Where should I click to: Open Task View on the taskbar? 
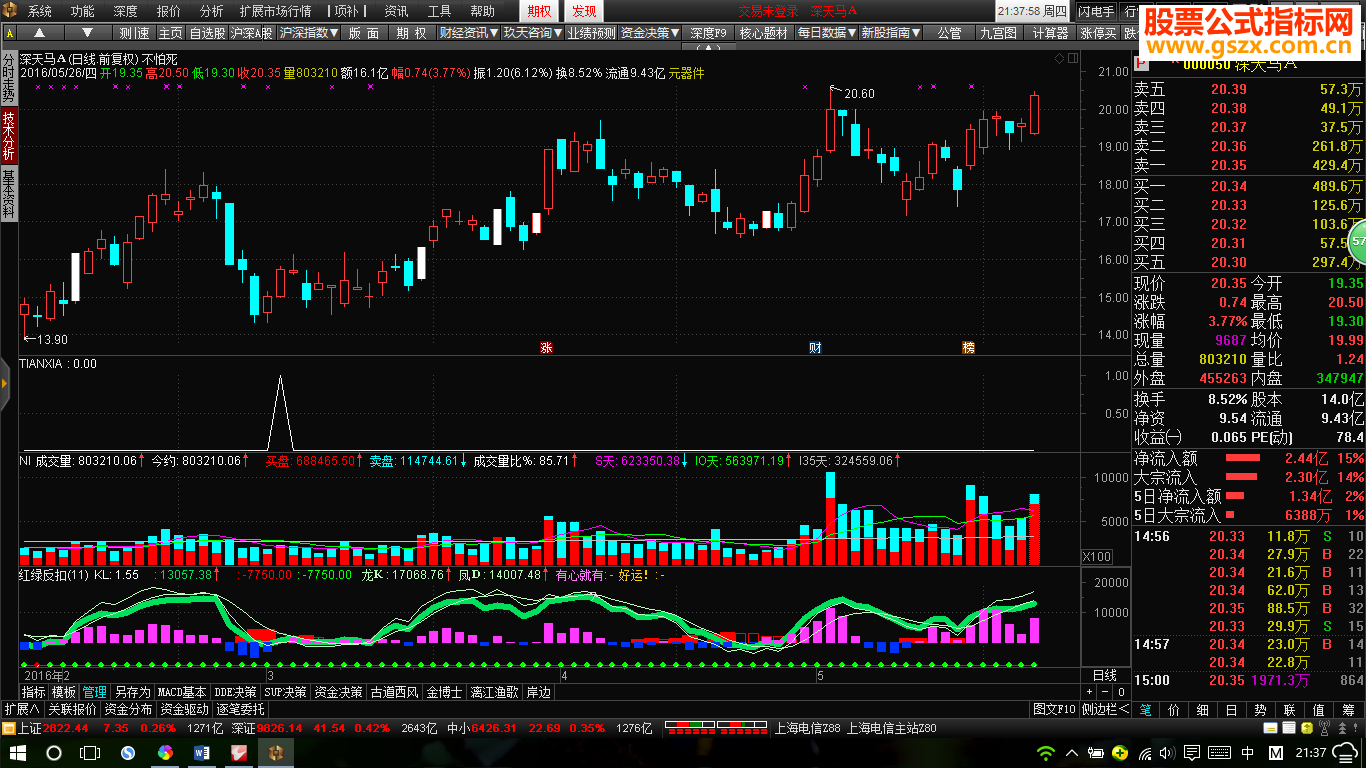[91, 752]
